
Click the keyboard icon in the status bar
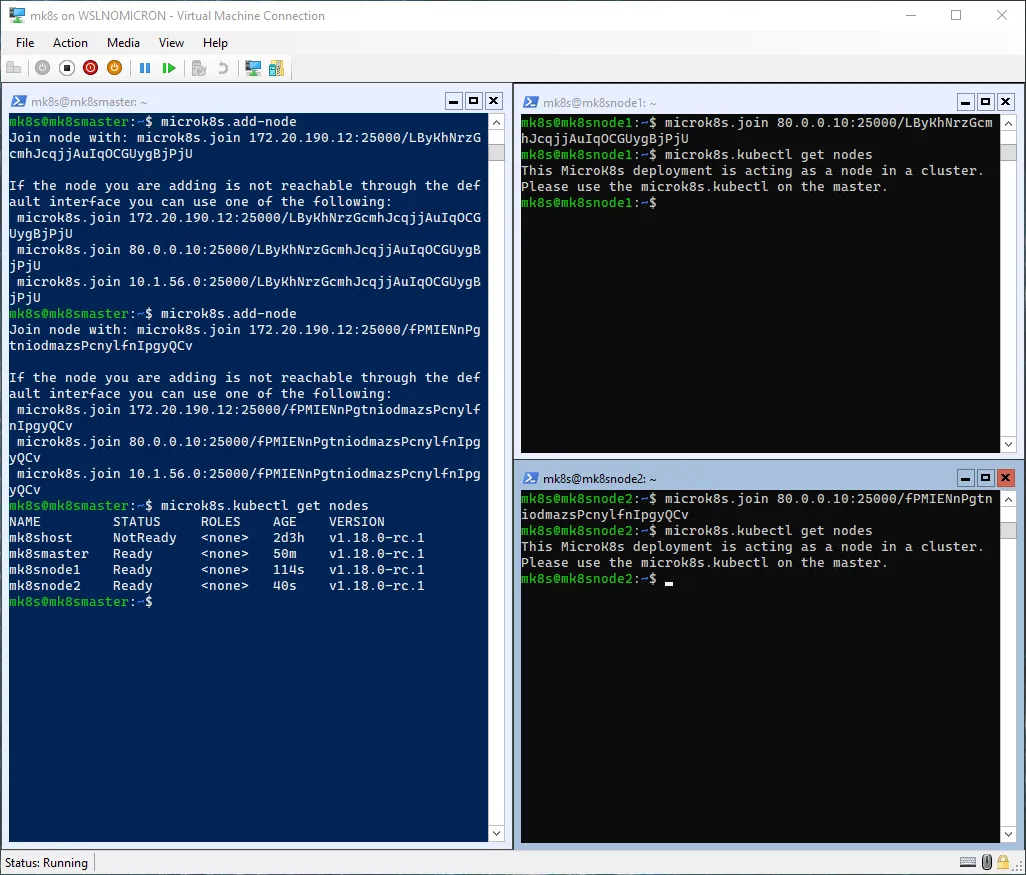coord(968,862)
